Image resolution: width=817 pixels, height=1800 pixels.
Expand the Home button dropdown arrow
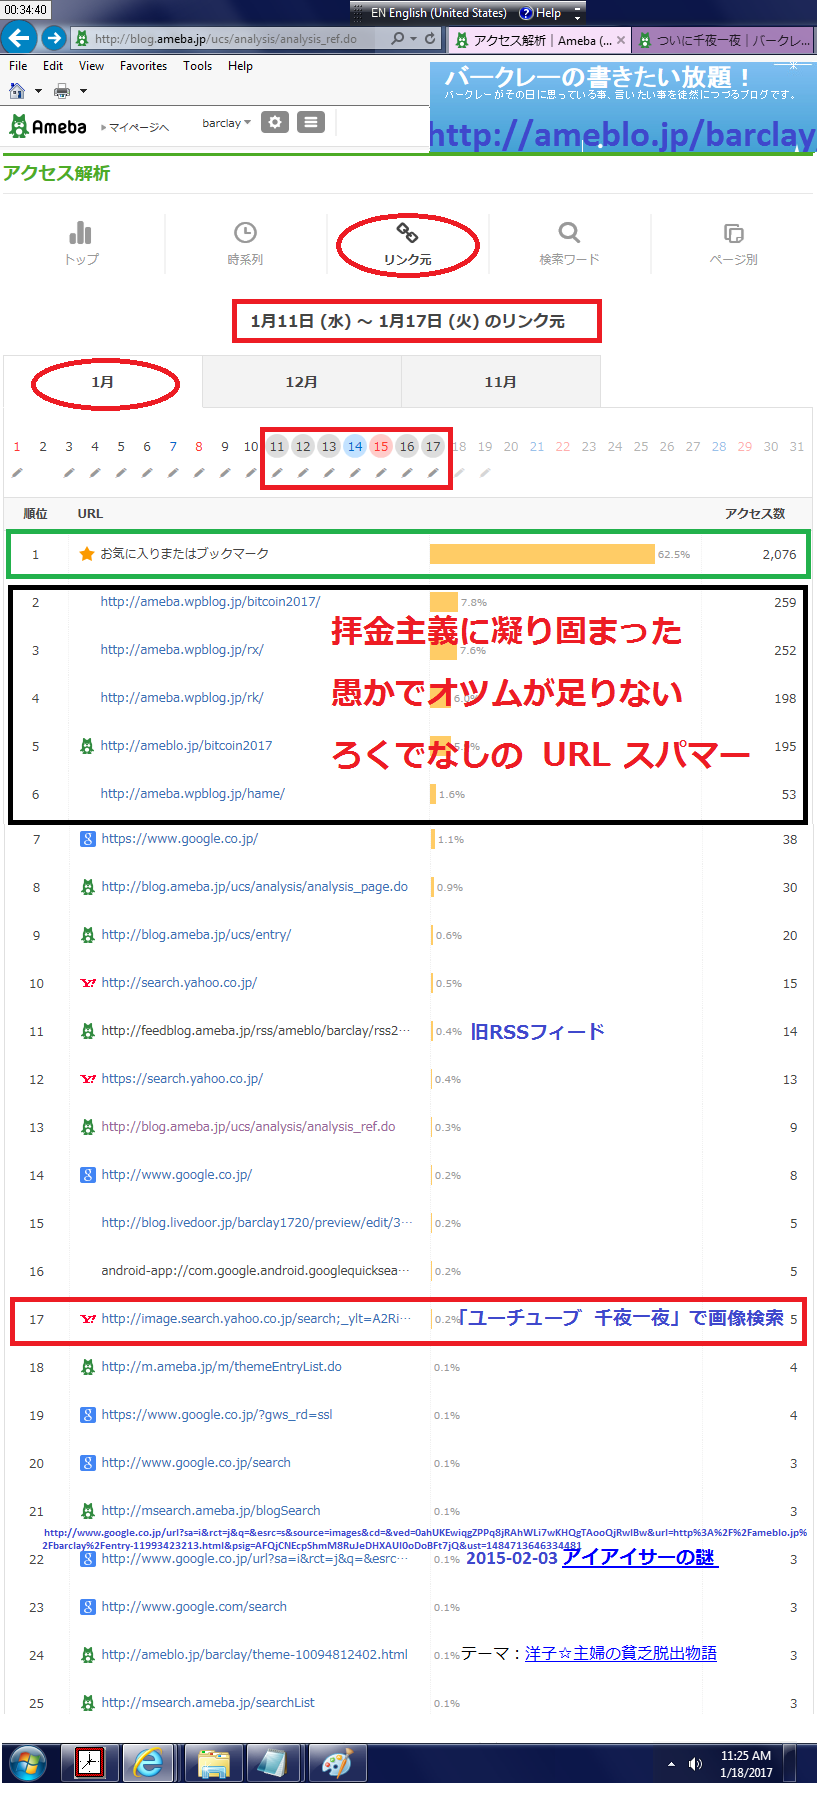(38, 91)
